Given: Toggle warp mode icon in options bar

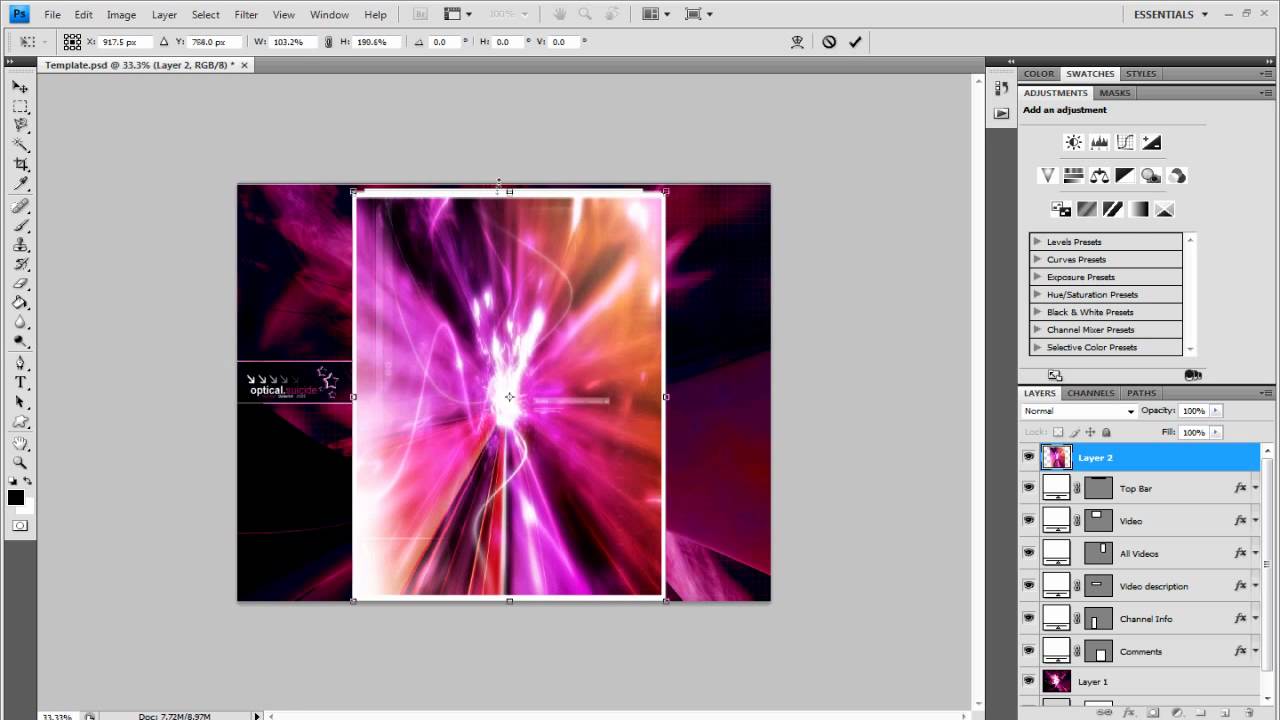Looking at the screenshot, I should tap(797, 42).
